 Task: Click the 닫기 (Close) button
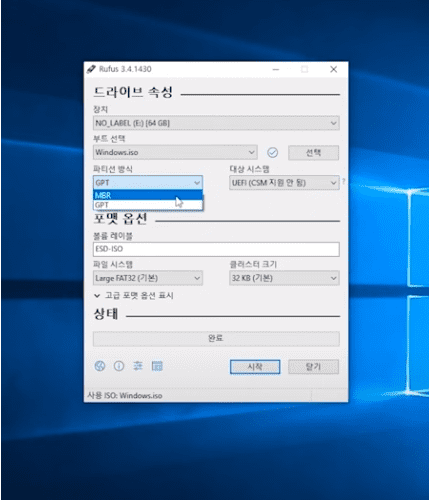coord(313,367)
